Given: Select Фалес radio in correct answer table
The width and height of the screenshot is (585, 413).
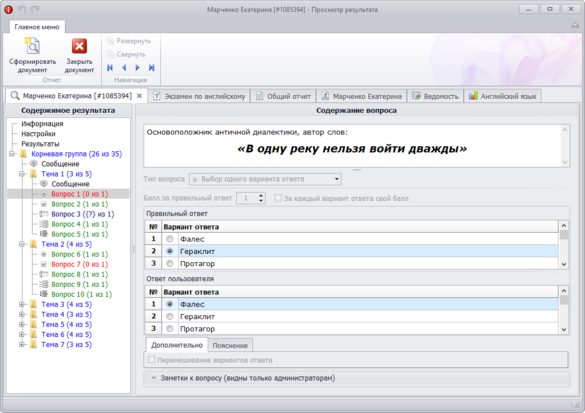Looking at the screenshot, I should coord(170,239).
